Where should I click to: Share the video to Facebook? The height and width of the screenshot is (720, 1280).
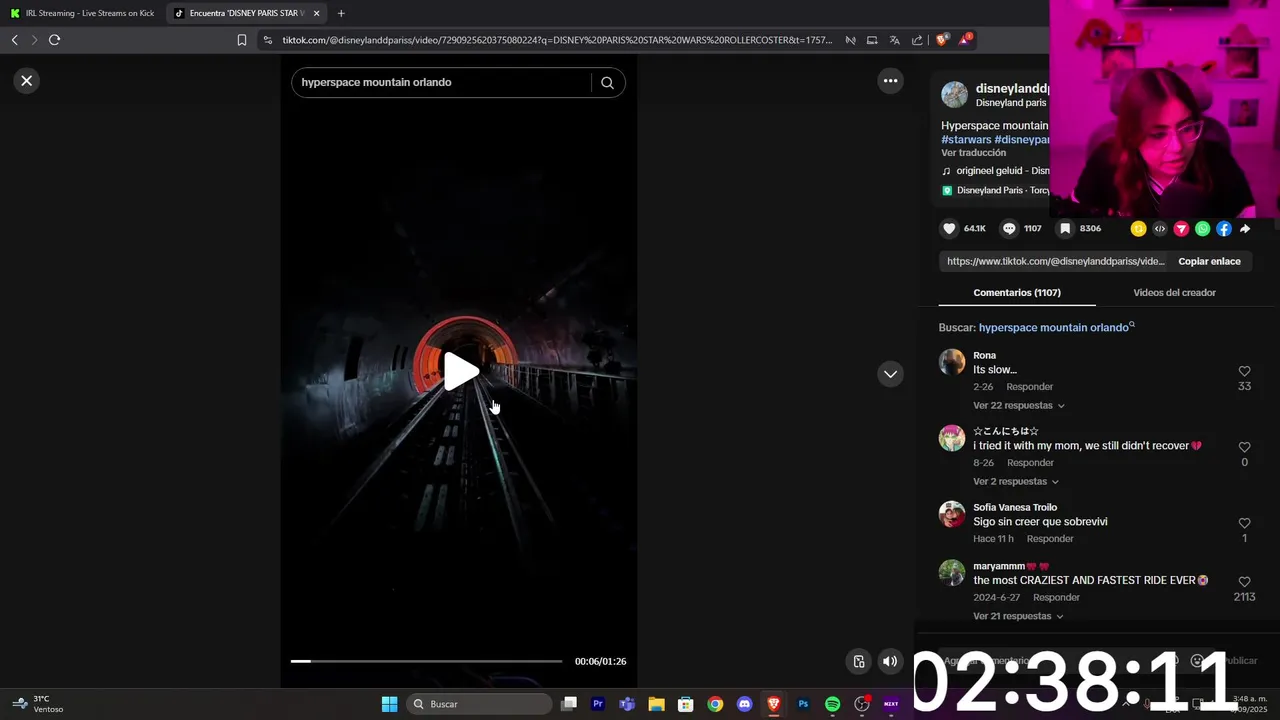[x=1224, y=229]
